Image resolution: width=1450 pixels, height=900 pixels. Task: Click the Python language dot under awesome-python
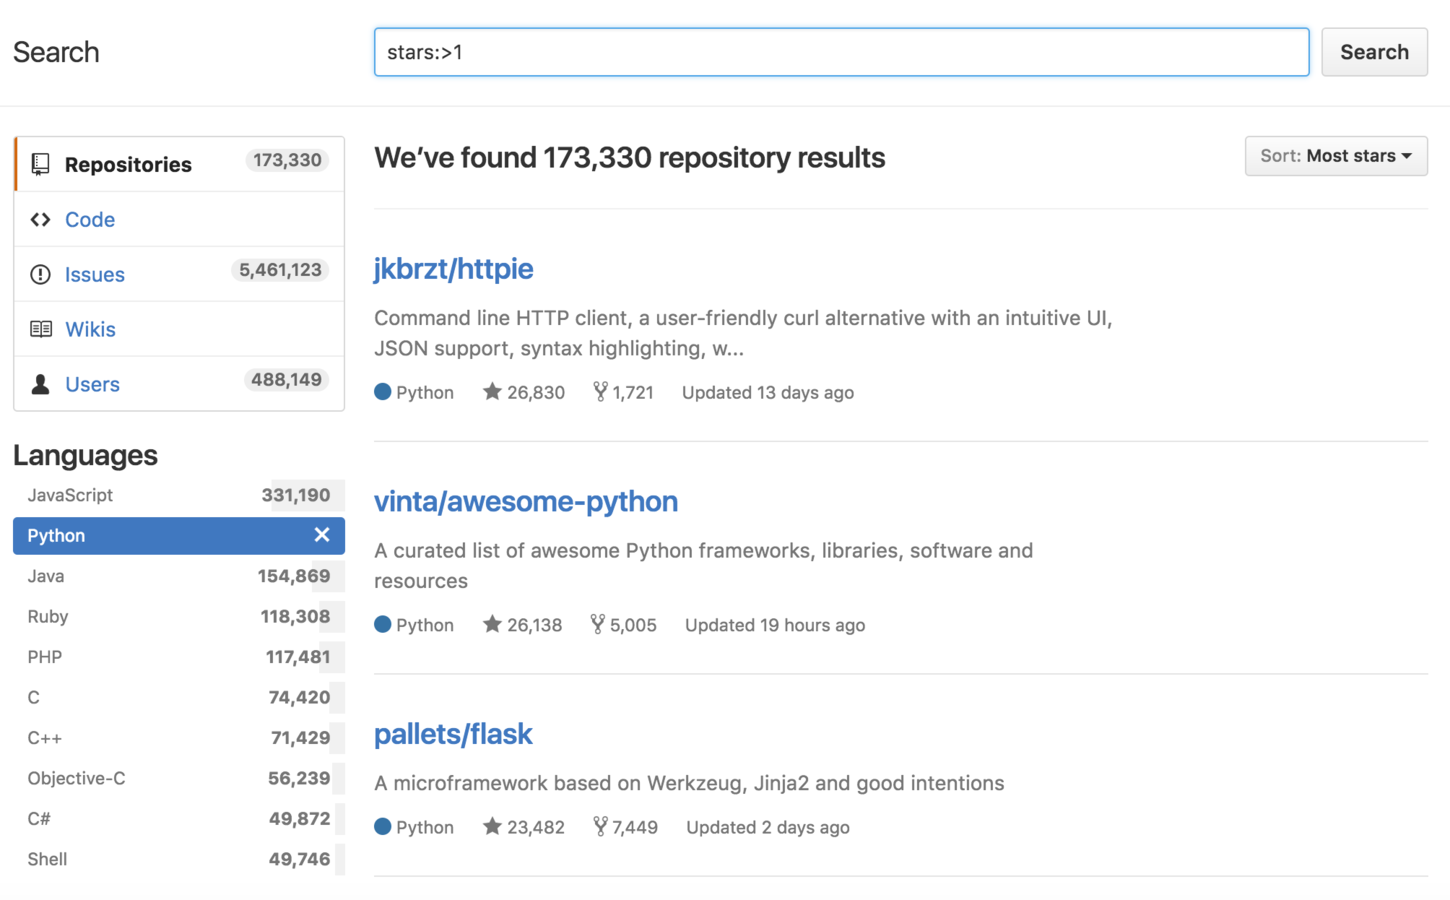coord(383,625)
